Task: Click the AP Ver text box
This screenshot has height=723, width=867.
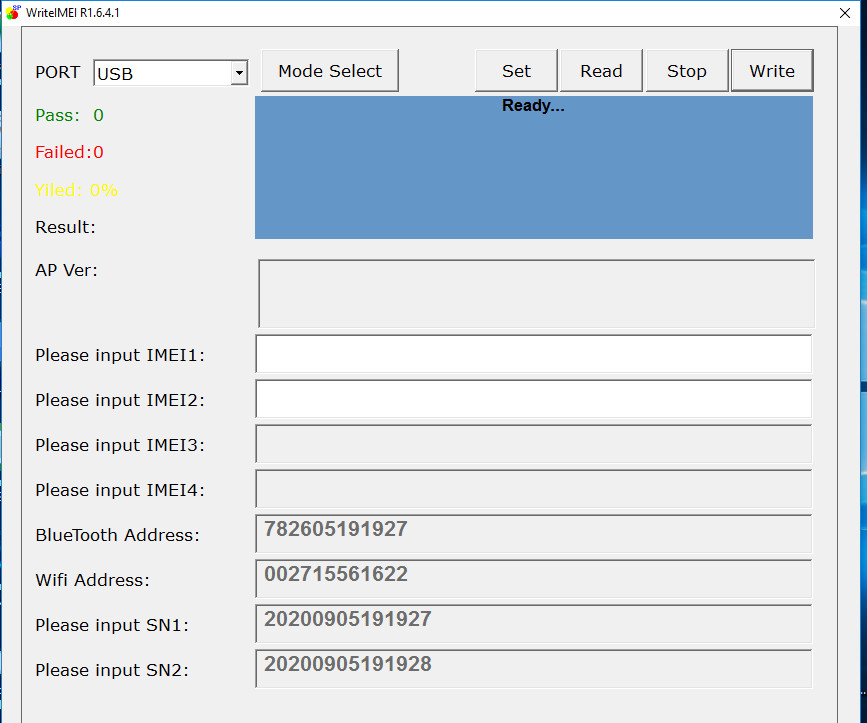Action: pos(536,294)
